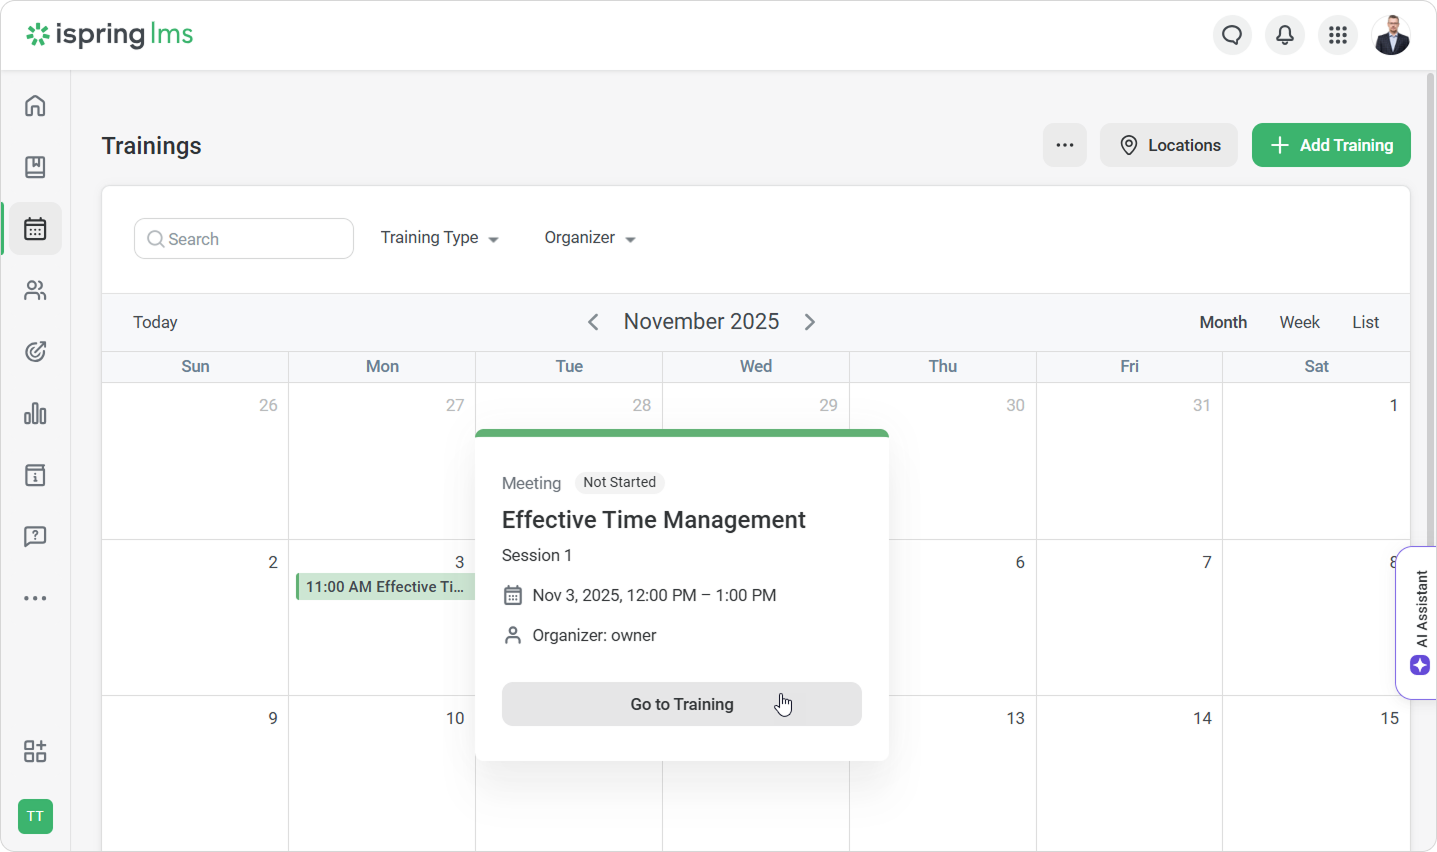Expand the Organizer filter dropdown

coord(590,238)
